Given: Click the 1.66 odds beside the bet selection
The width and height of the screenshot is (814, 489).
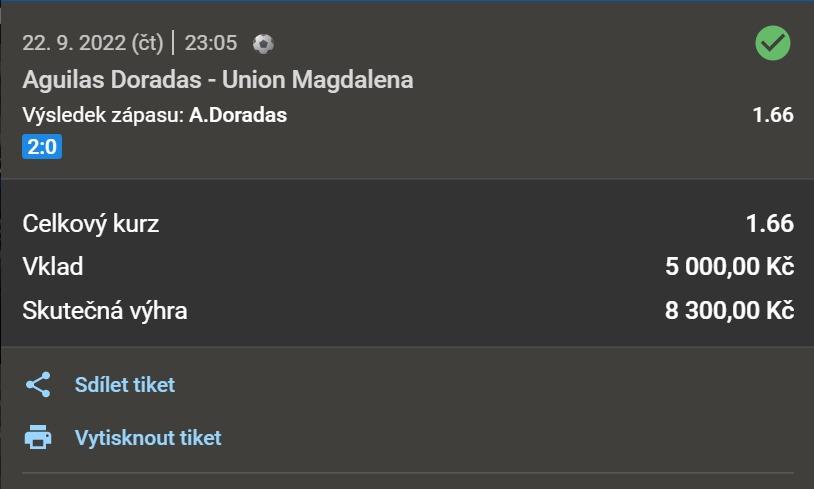Looking at the screenshot, I should (772, 115).
